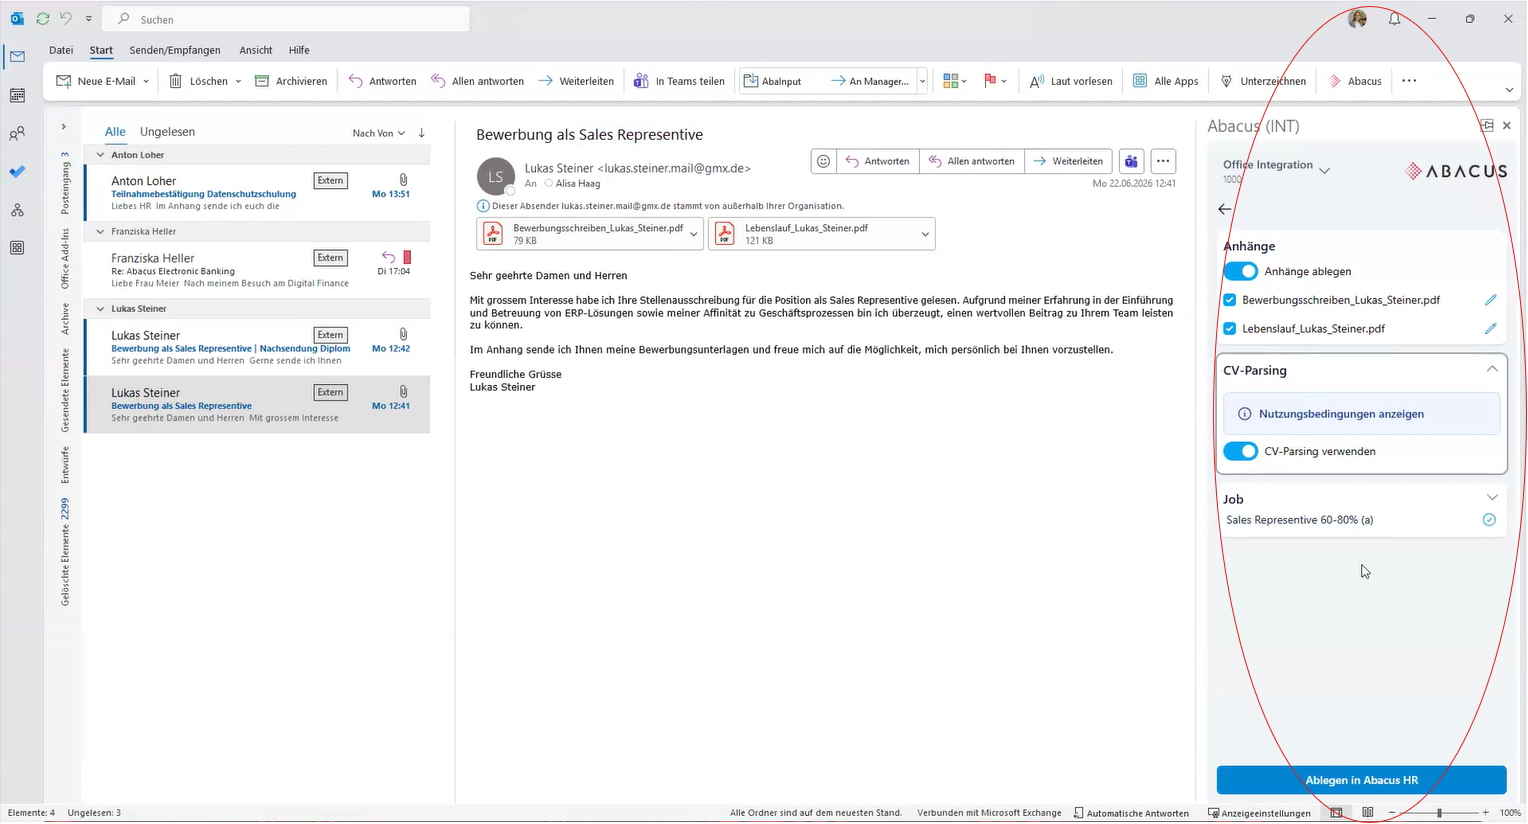Adjust the zoom slider in status bar
1528x824 pixels.
(1439, 813)
